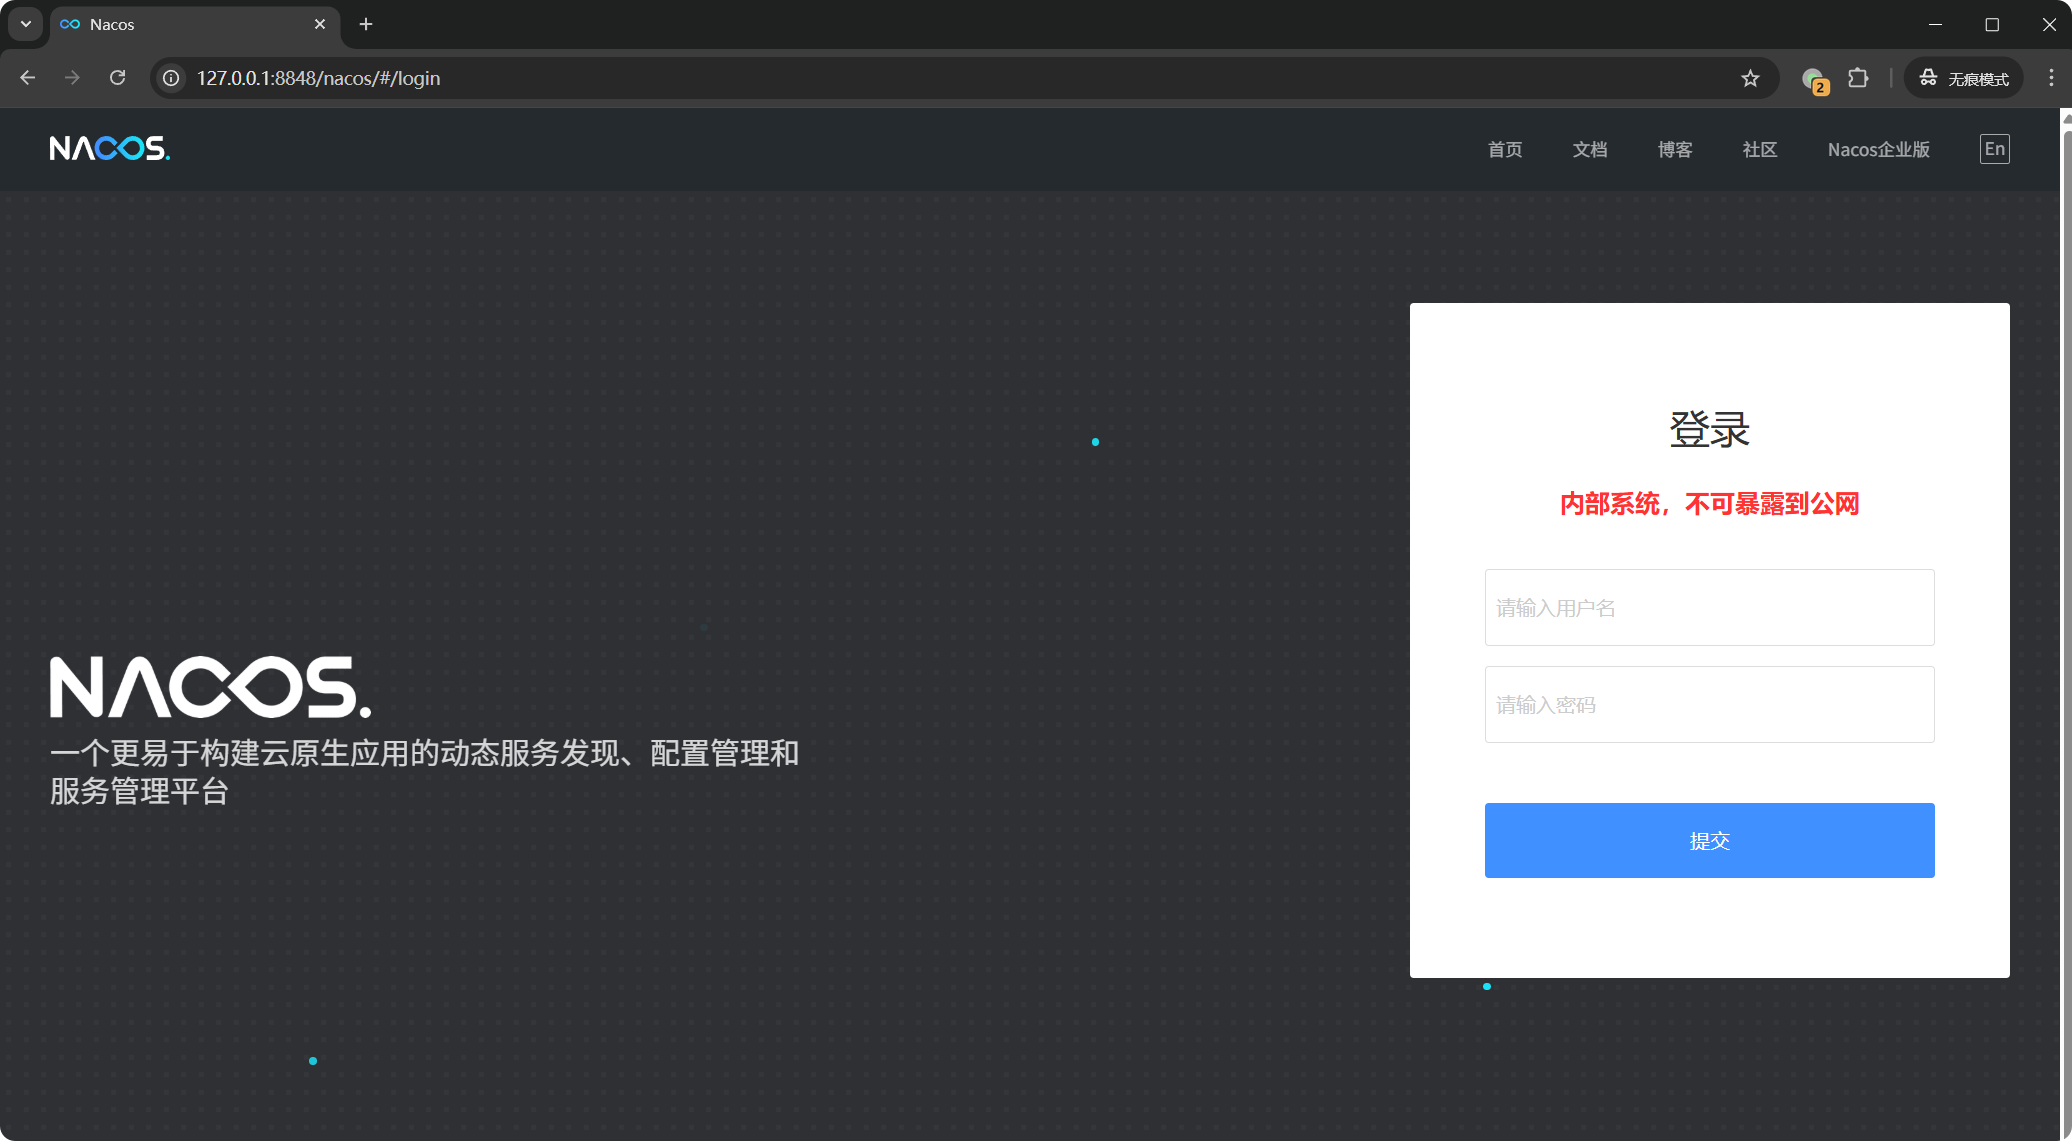Bookmark this page with star icon

tap(1750, 78)
